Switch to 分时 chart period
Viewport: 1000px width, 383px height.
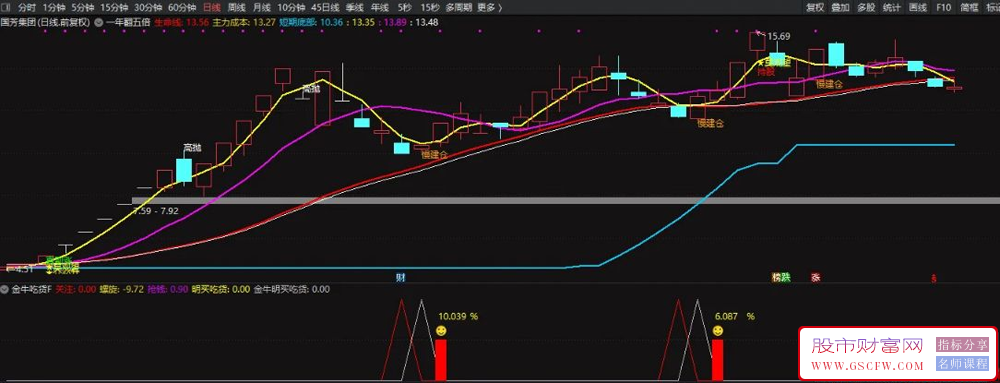pos(27,8)
